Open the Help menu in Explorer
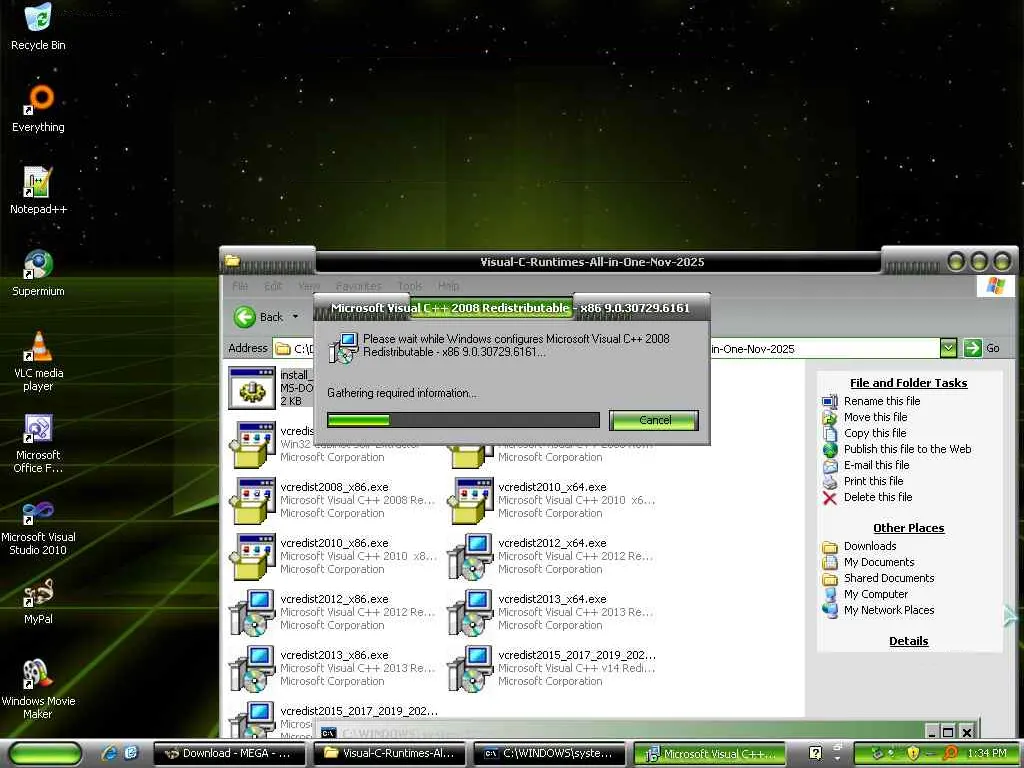1024x768 pixels. (448, 286)
